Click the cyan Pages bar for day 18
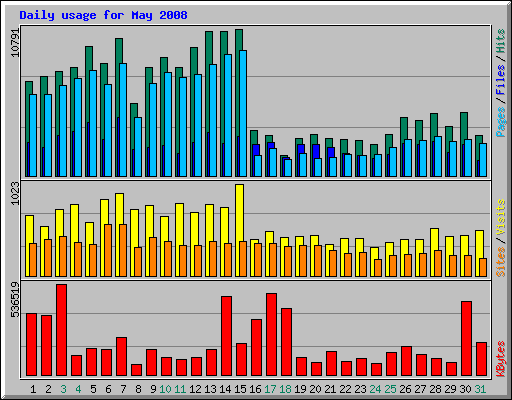 point(288,168)
